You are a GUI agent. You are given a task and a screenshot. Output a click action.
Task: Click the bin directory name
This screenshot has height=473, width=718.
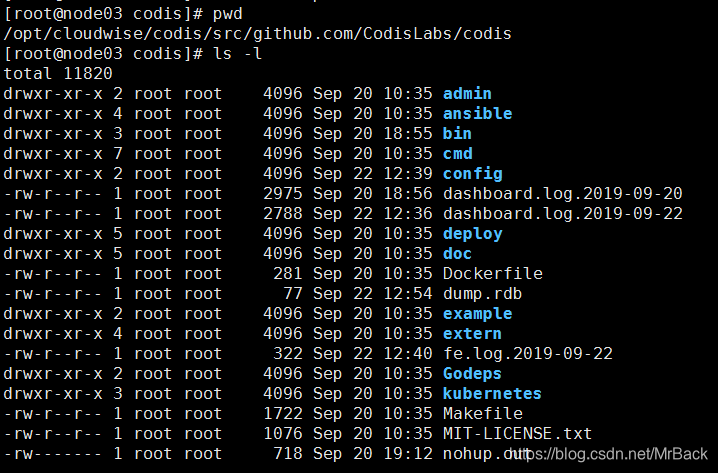coord(457,134)
